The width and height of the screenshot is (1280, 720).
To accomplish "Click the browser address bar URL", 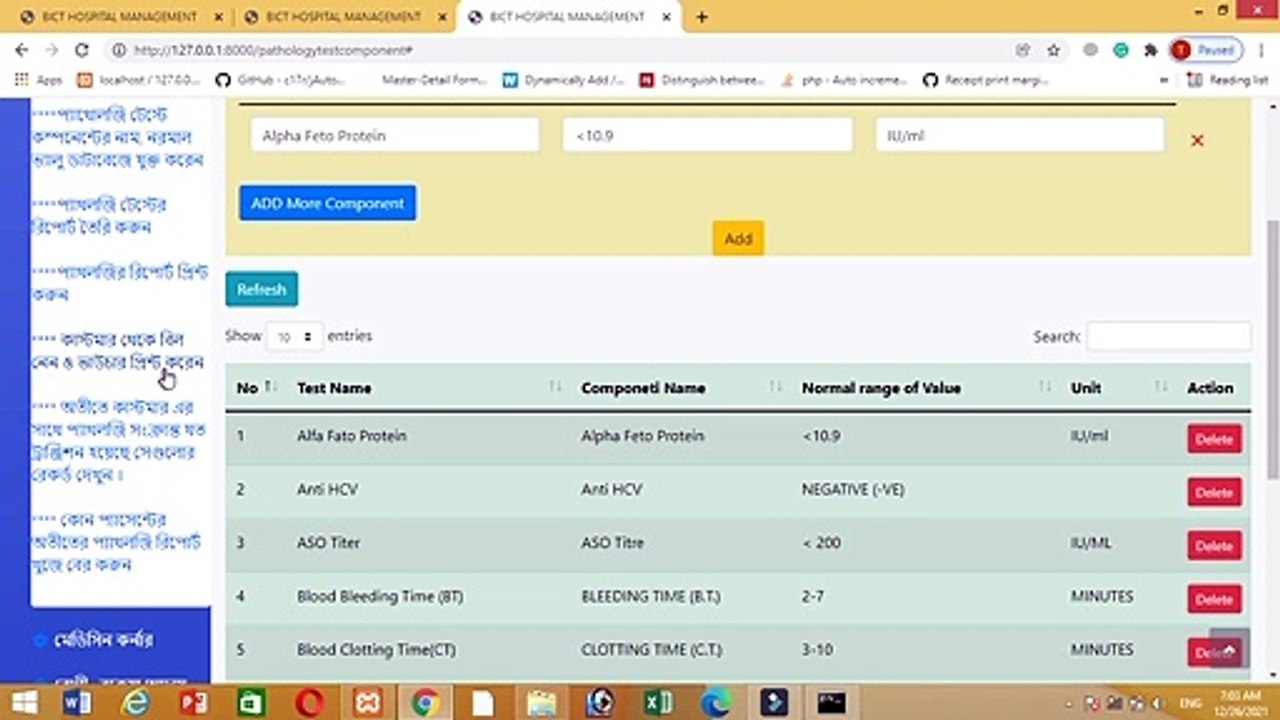I will click(273, 50).
